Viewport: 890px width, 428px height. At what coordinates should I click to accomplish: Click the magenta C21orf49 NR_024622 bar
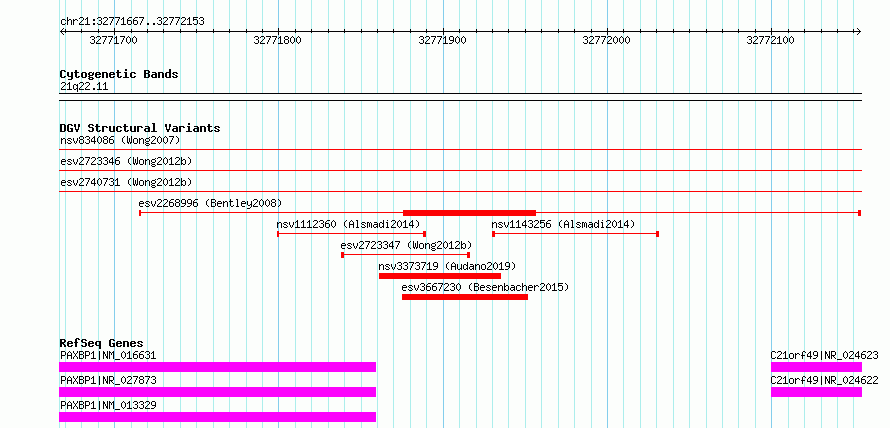(x=816, y=392)
